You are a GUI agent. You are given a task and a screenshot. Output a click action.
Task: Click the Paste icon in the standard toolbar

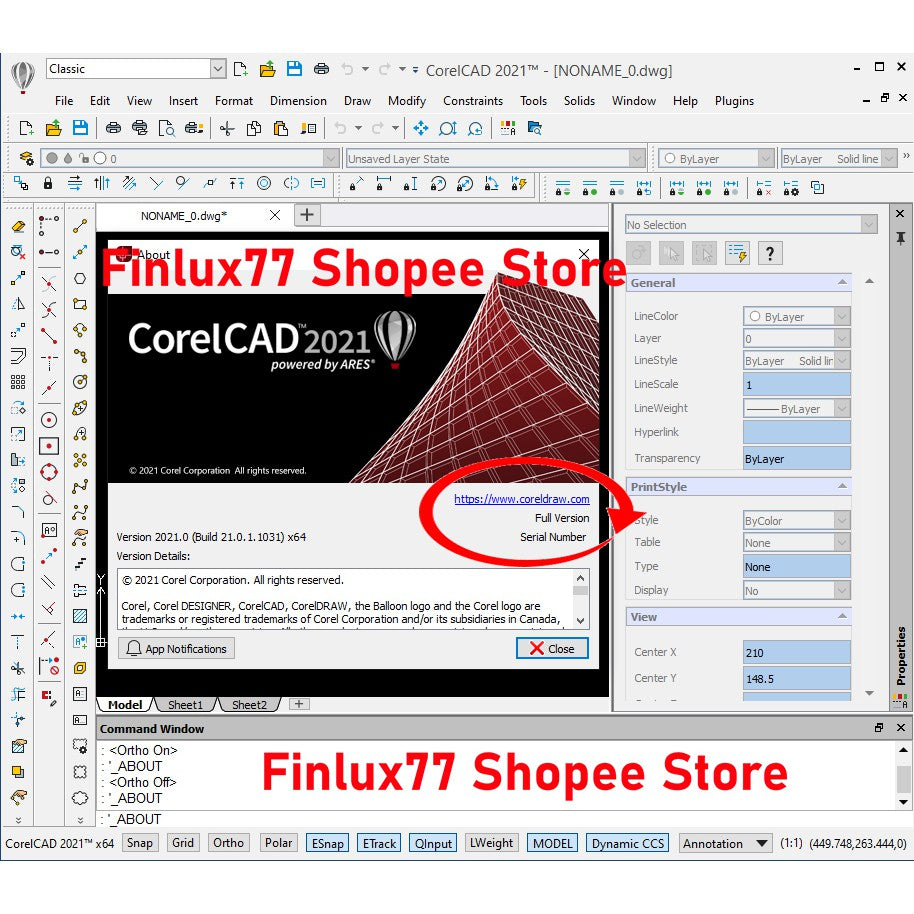280,129
